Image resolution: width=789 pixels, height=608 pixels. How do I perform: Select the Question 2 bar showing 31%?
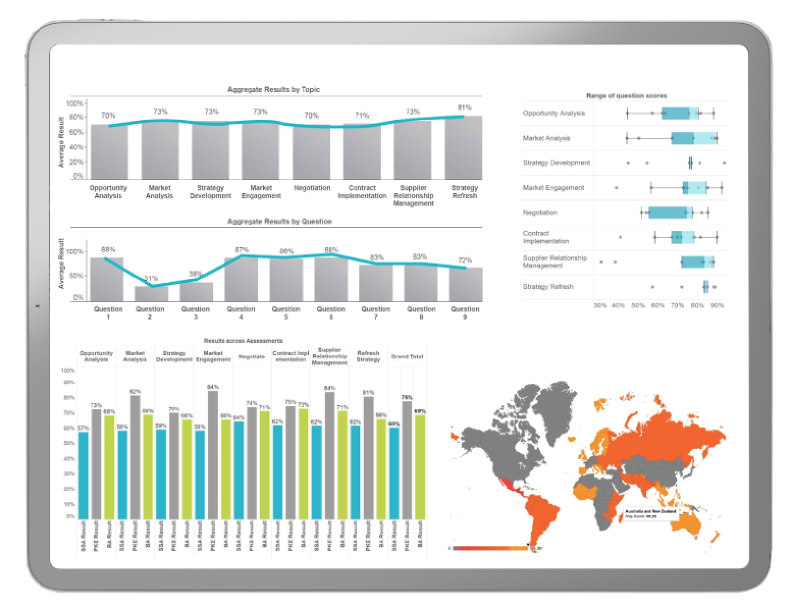tap(151, 294)
